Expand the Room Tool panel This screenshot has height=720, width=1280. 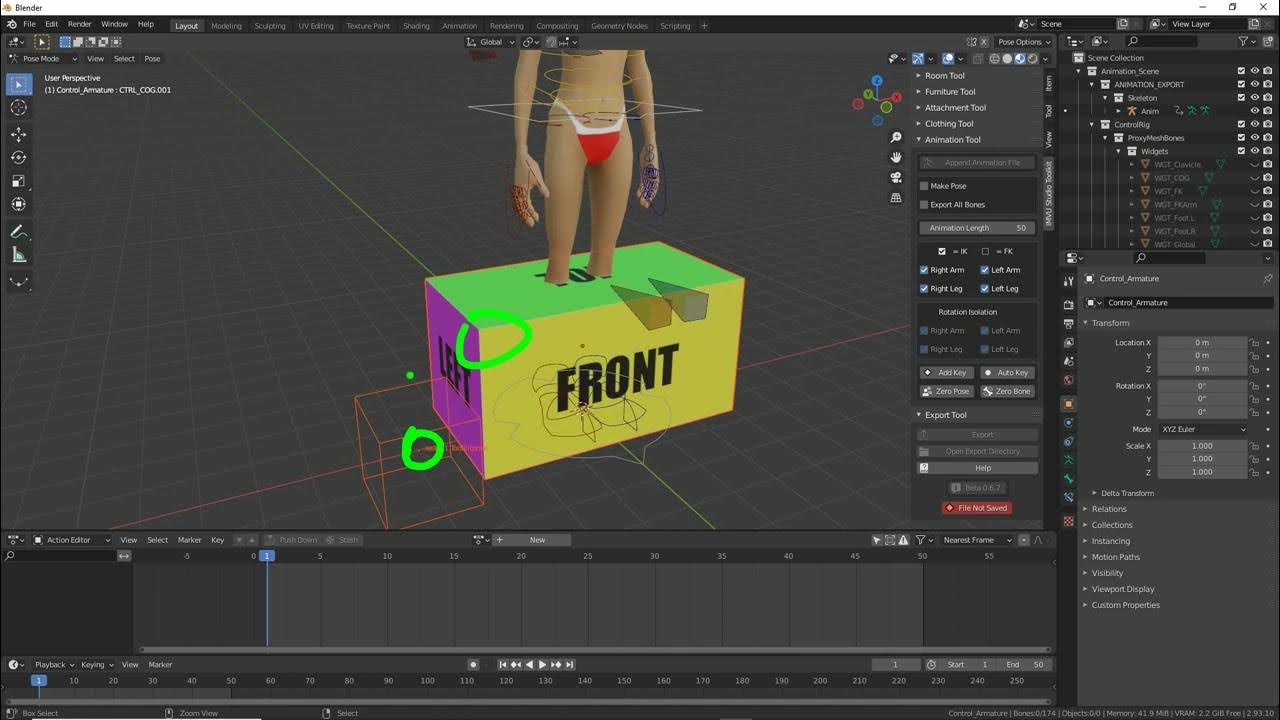click(x=944, y=76)
